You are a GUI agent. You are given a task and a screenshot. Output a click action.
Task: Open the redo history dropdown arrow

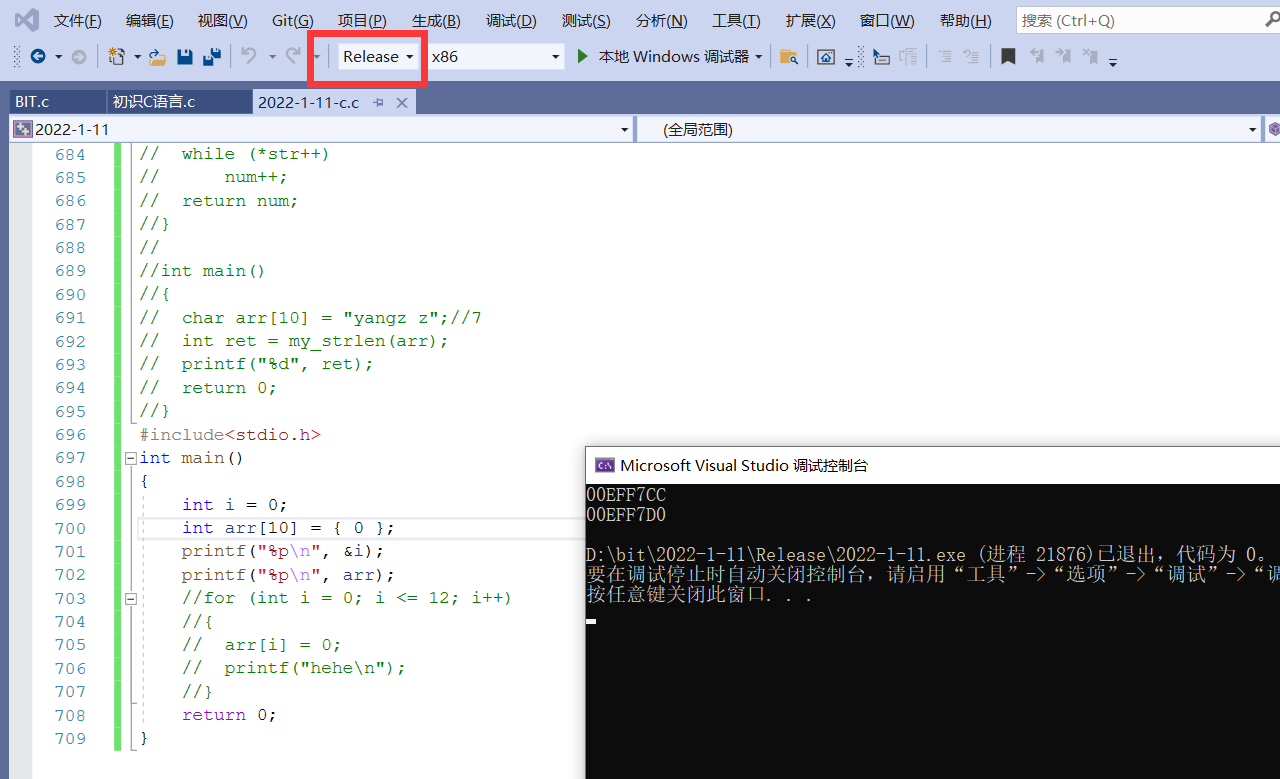click(x=317, y=57)
